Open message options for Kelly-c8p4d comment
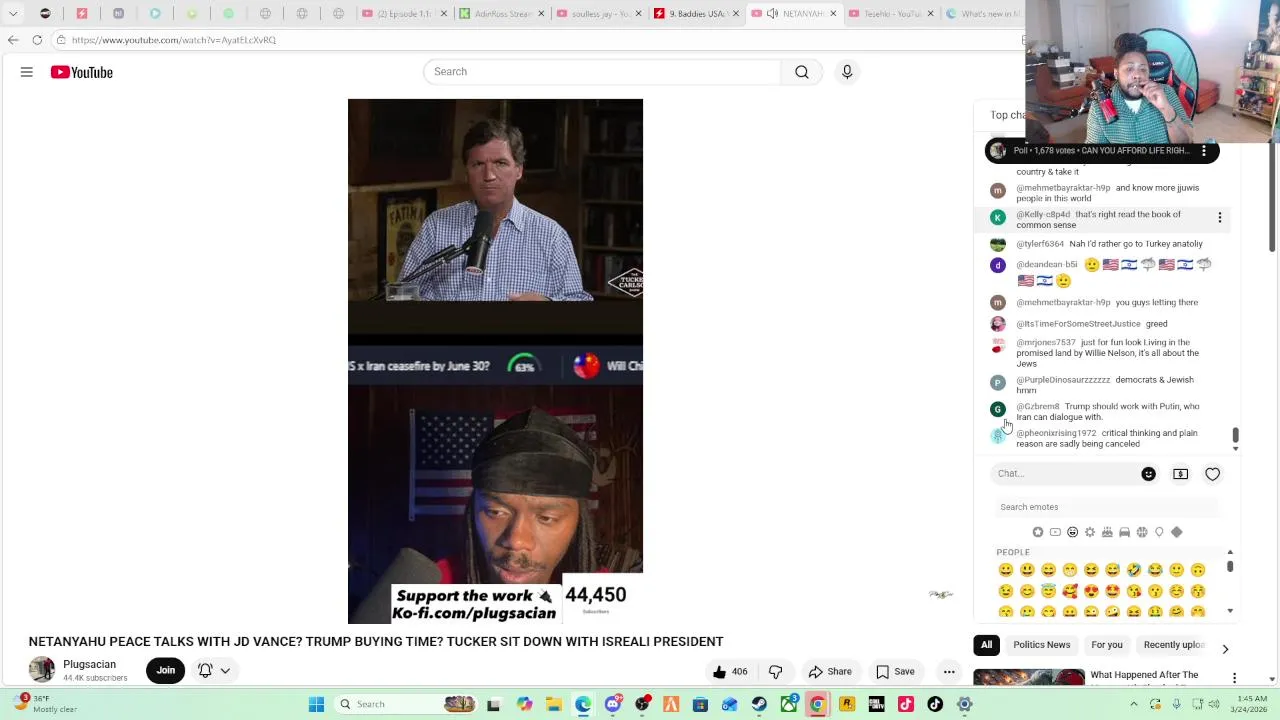The width and height of the screenshot is (1280, 720). [x=1219, y=218]
